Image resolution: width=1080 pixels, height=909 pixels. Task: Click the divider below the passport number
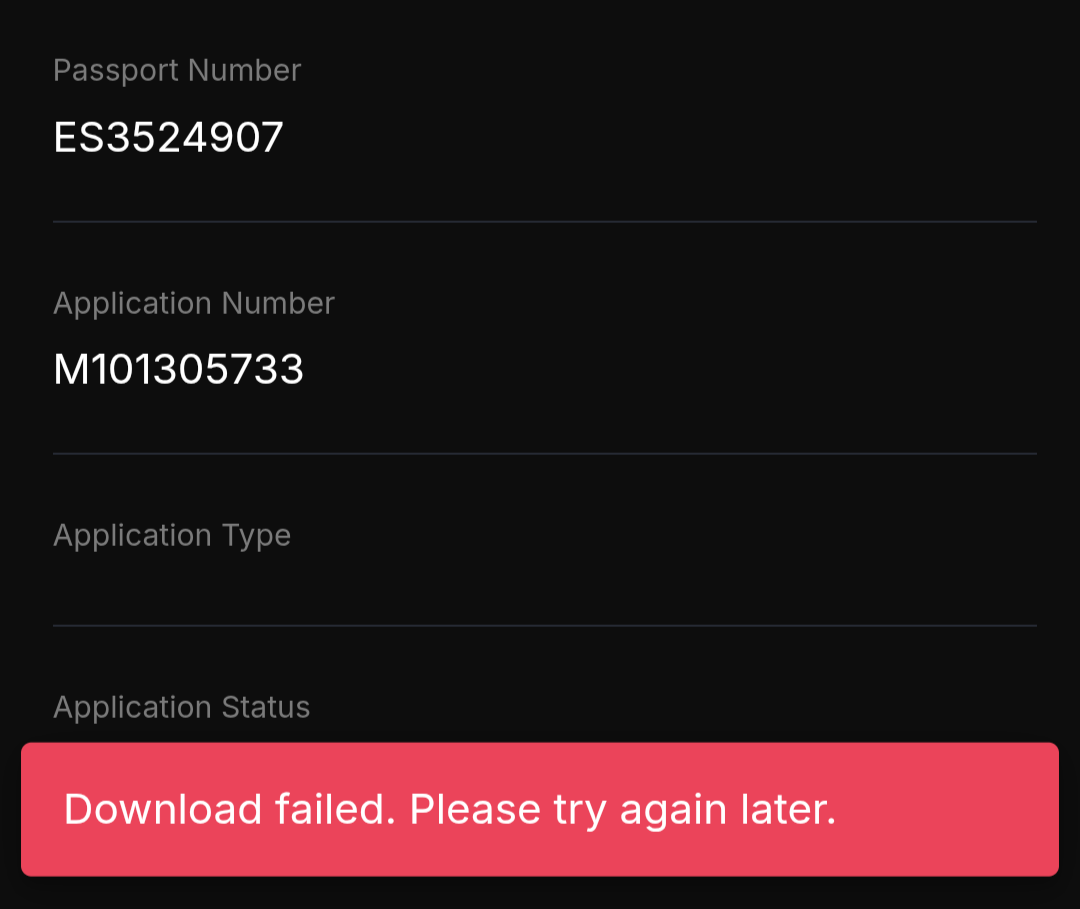click(x=544, y=221)
